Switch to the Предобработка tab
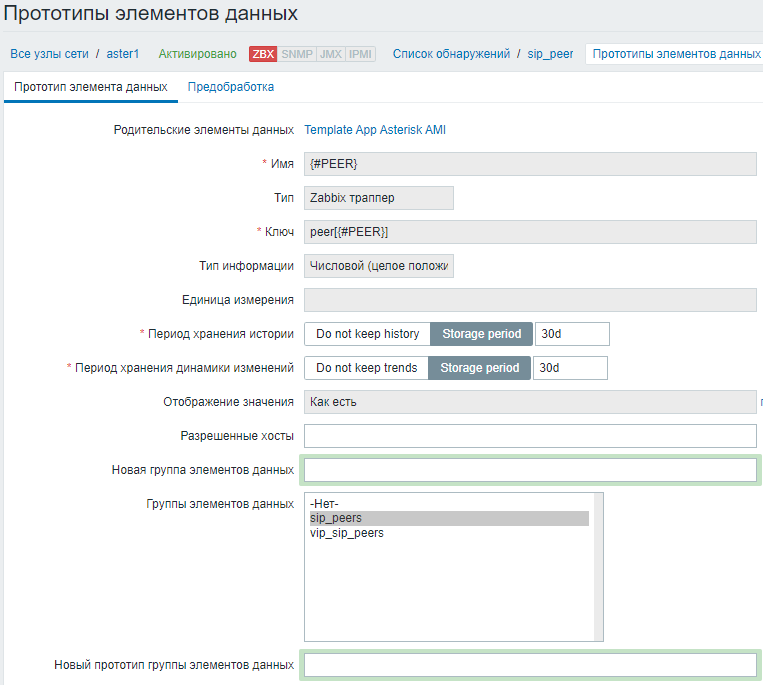 coord(230,87)
